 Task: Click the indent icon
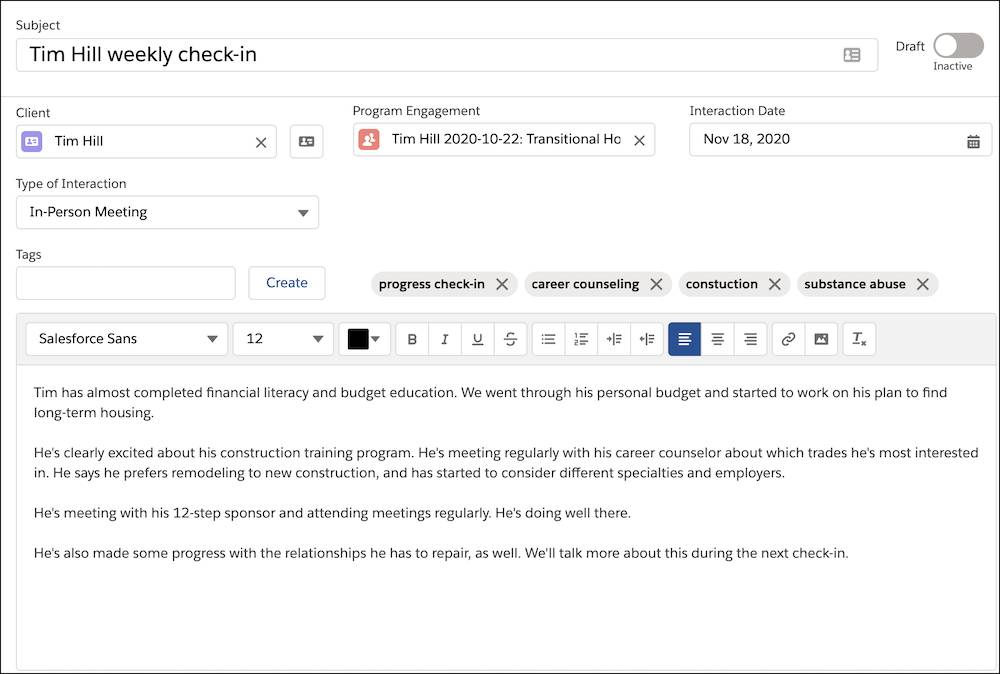pos(614,339)
